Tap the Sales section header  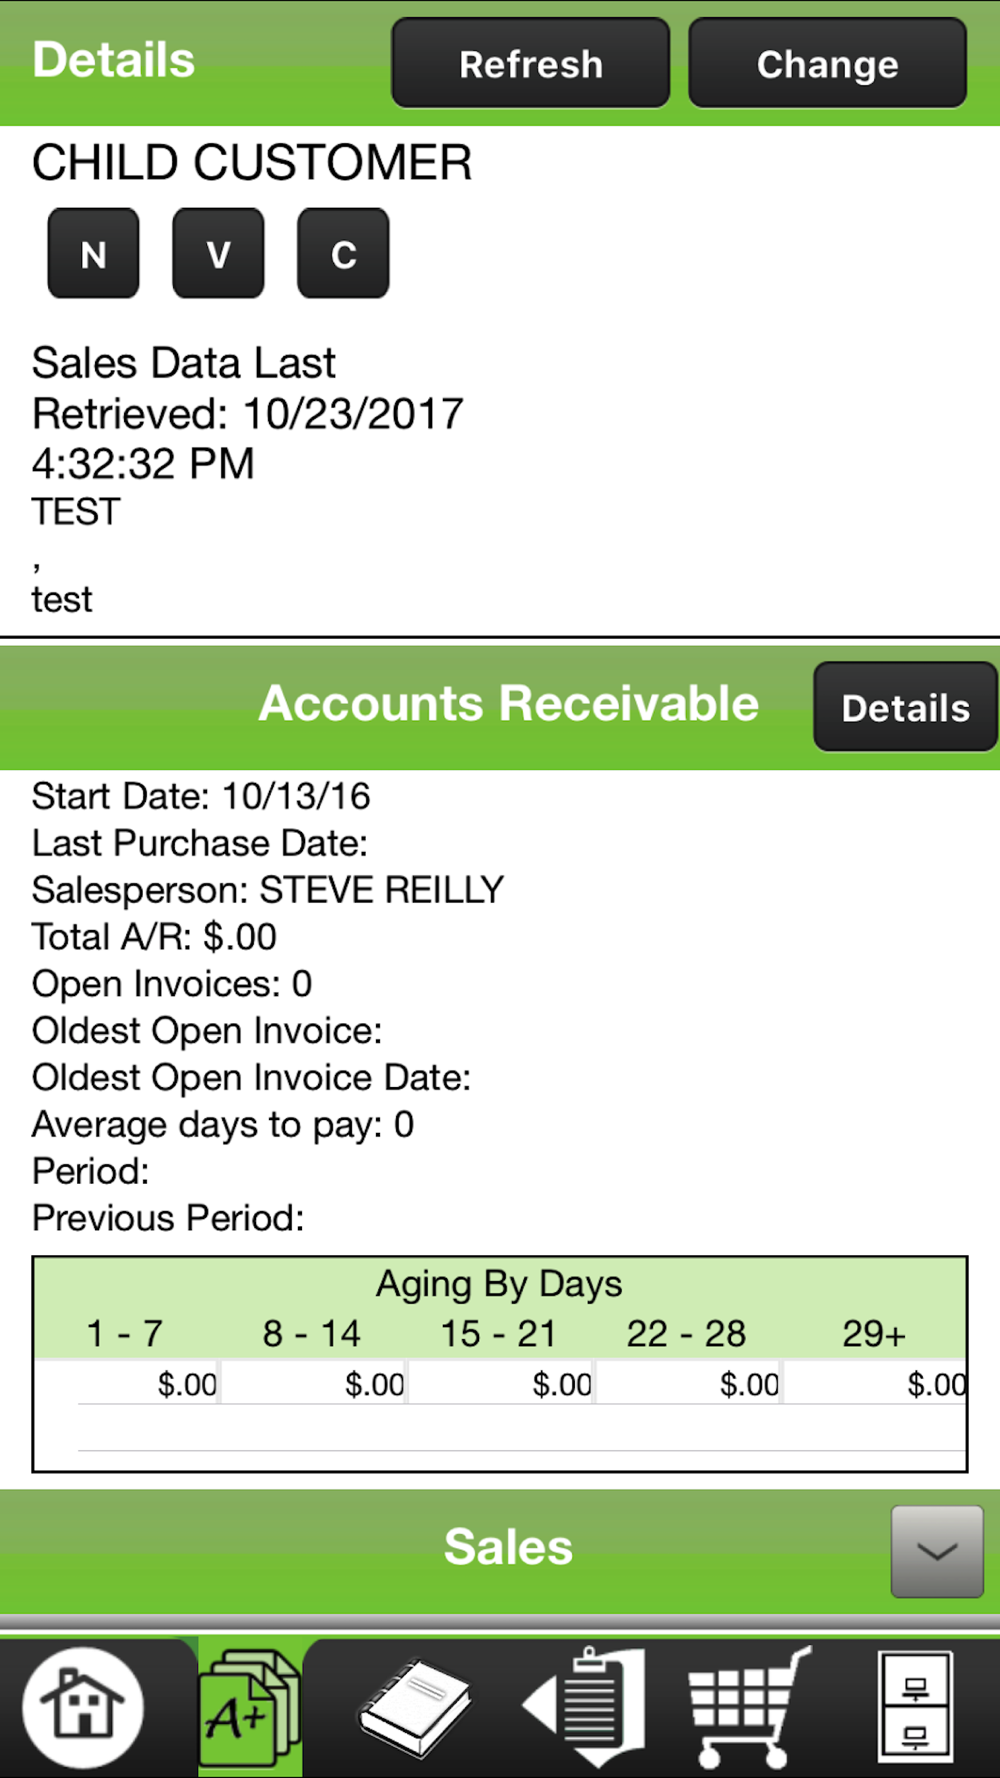508,1547
